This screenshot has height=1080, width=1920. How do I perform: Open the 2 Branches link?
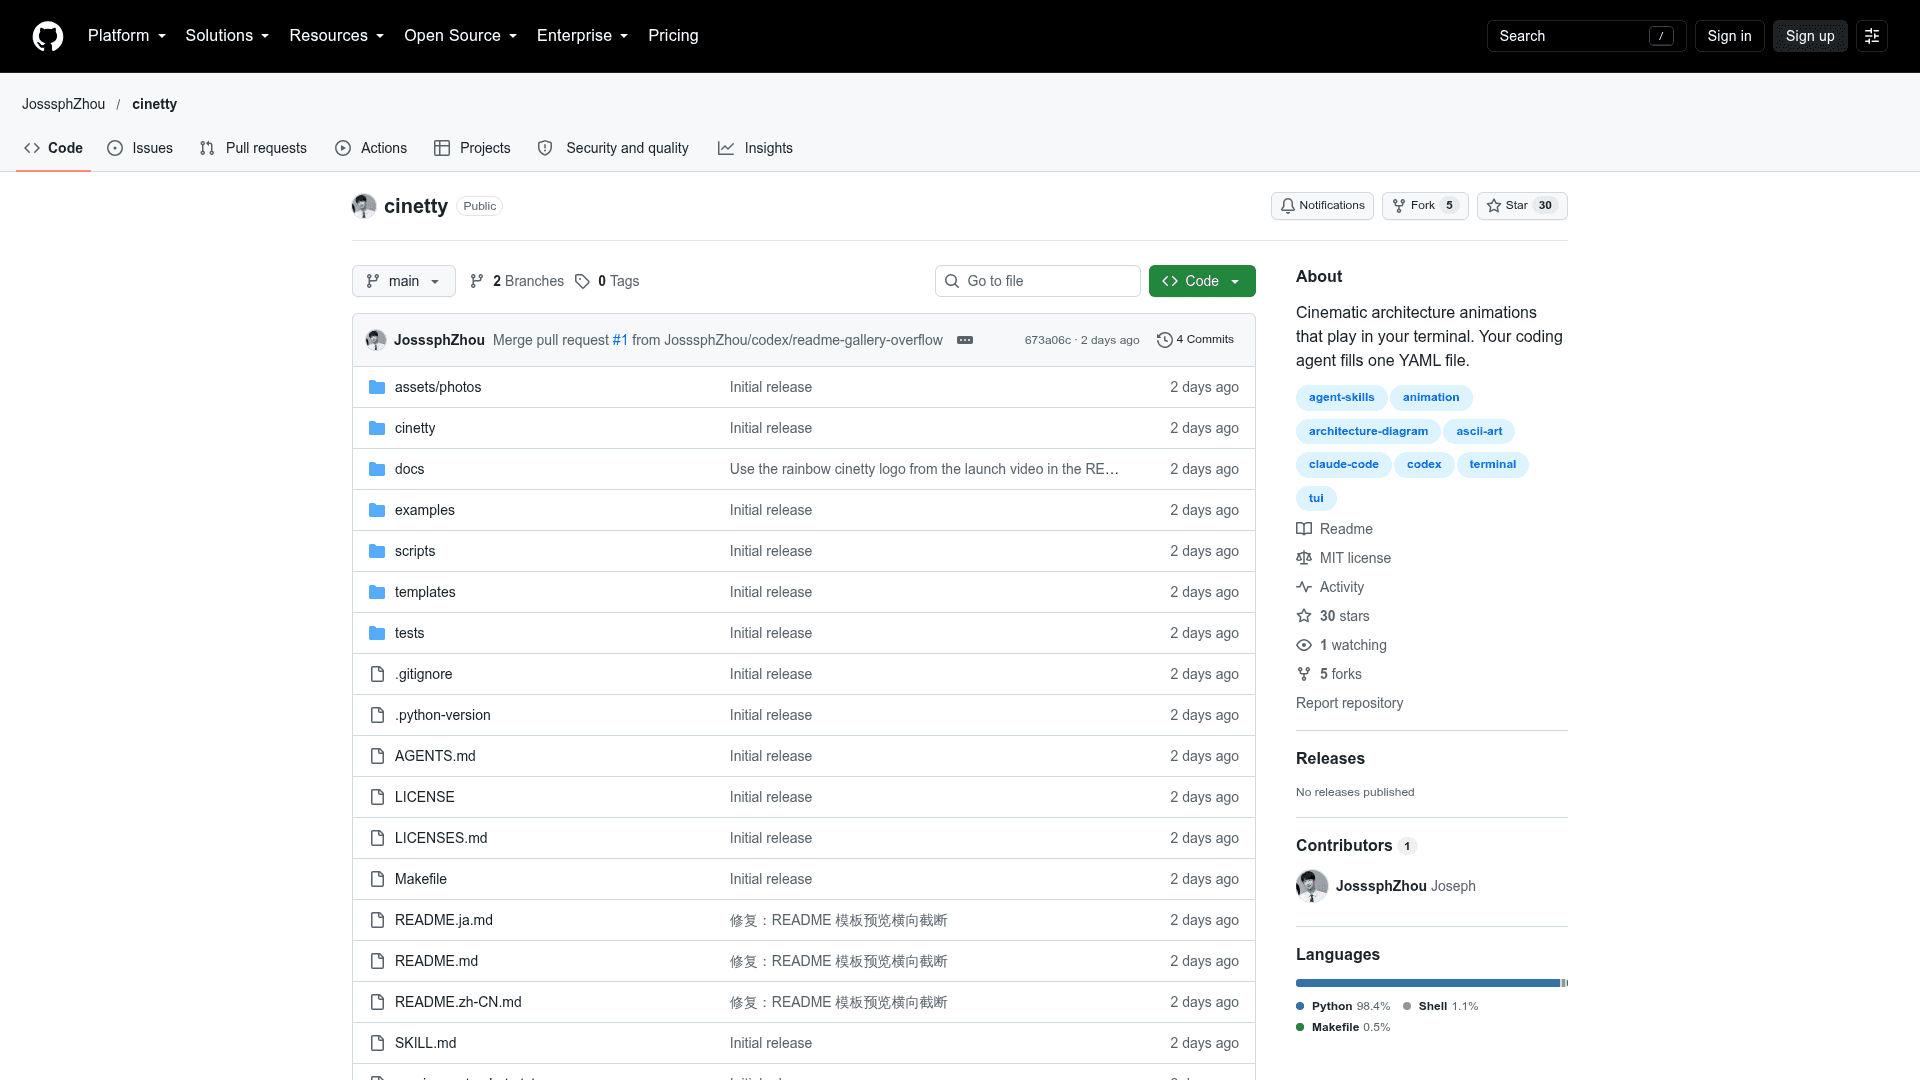click(517, 281)
